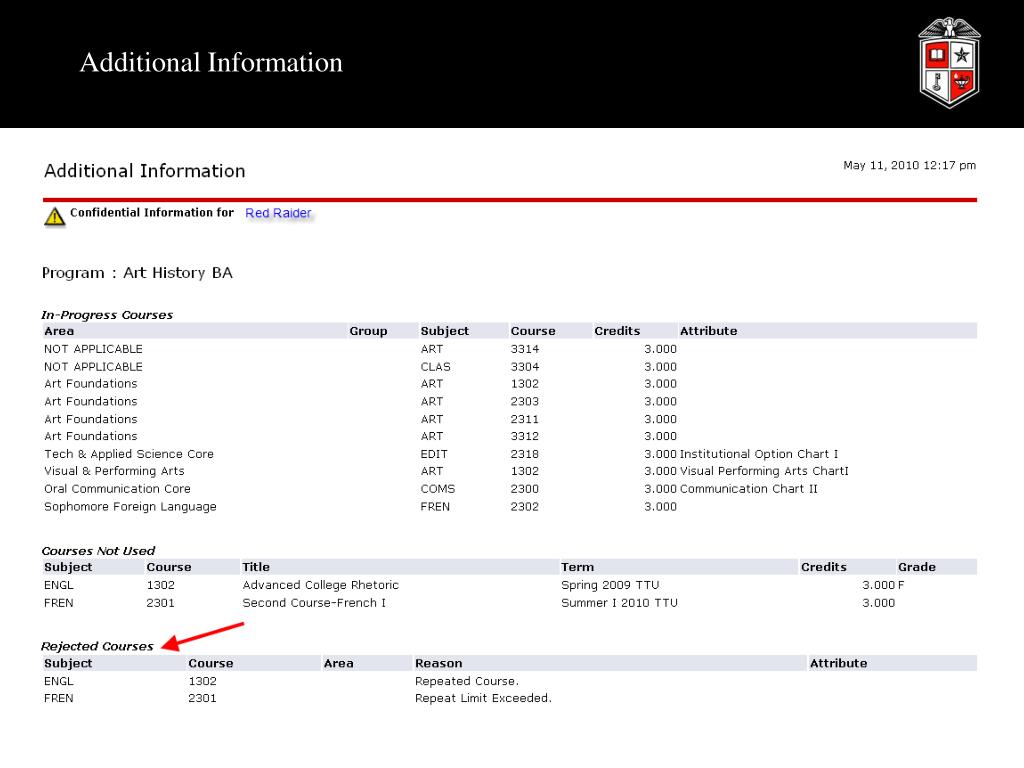The height and width of the screenshot is (768, 1024).
Task: Select Advanced College Rhetoric title
Action: coord(321,584)
